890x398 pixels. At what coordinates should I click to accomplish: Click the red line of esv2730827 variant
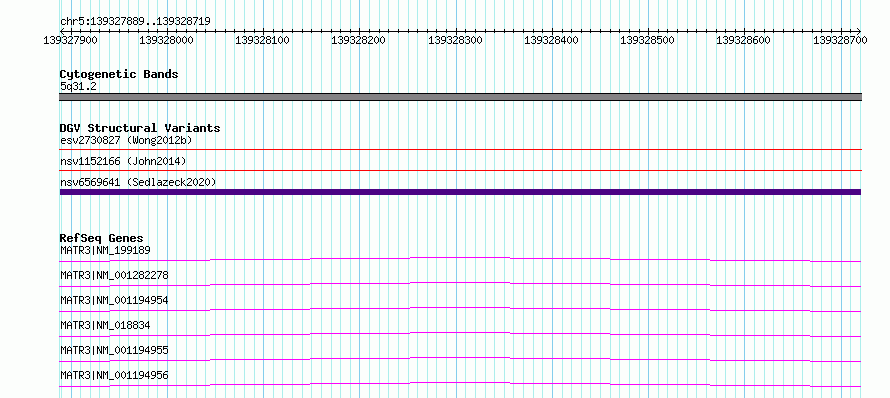coord(460,149)
